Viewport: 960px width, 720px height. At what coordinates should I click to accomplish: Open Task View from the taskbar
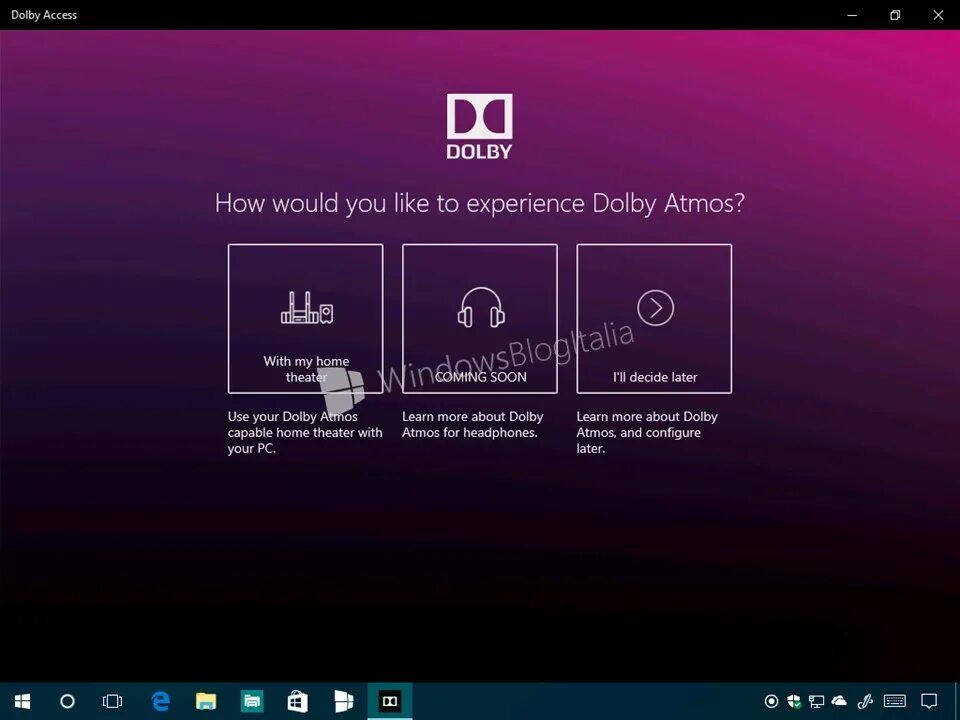tap(113, 701)
